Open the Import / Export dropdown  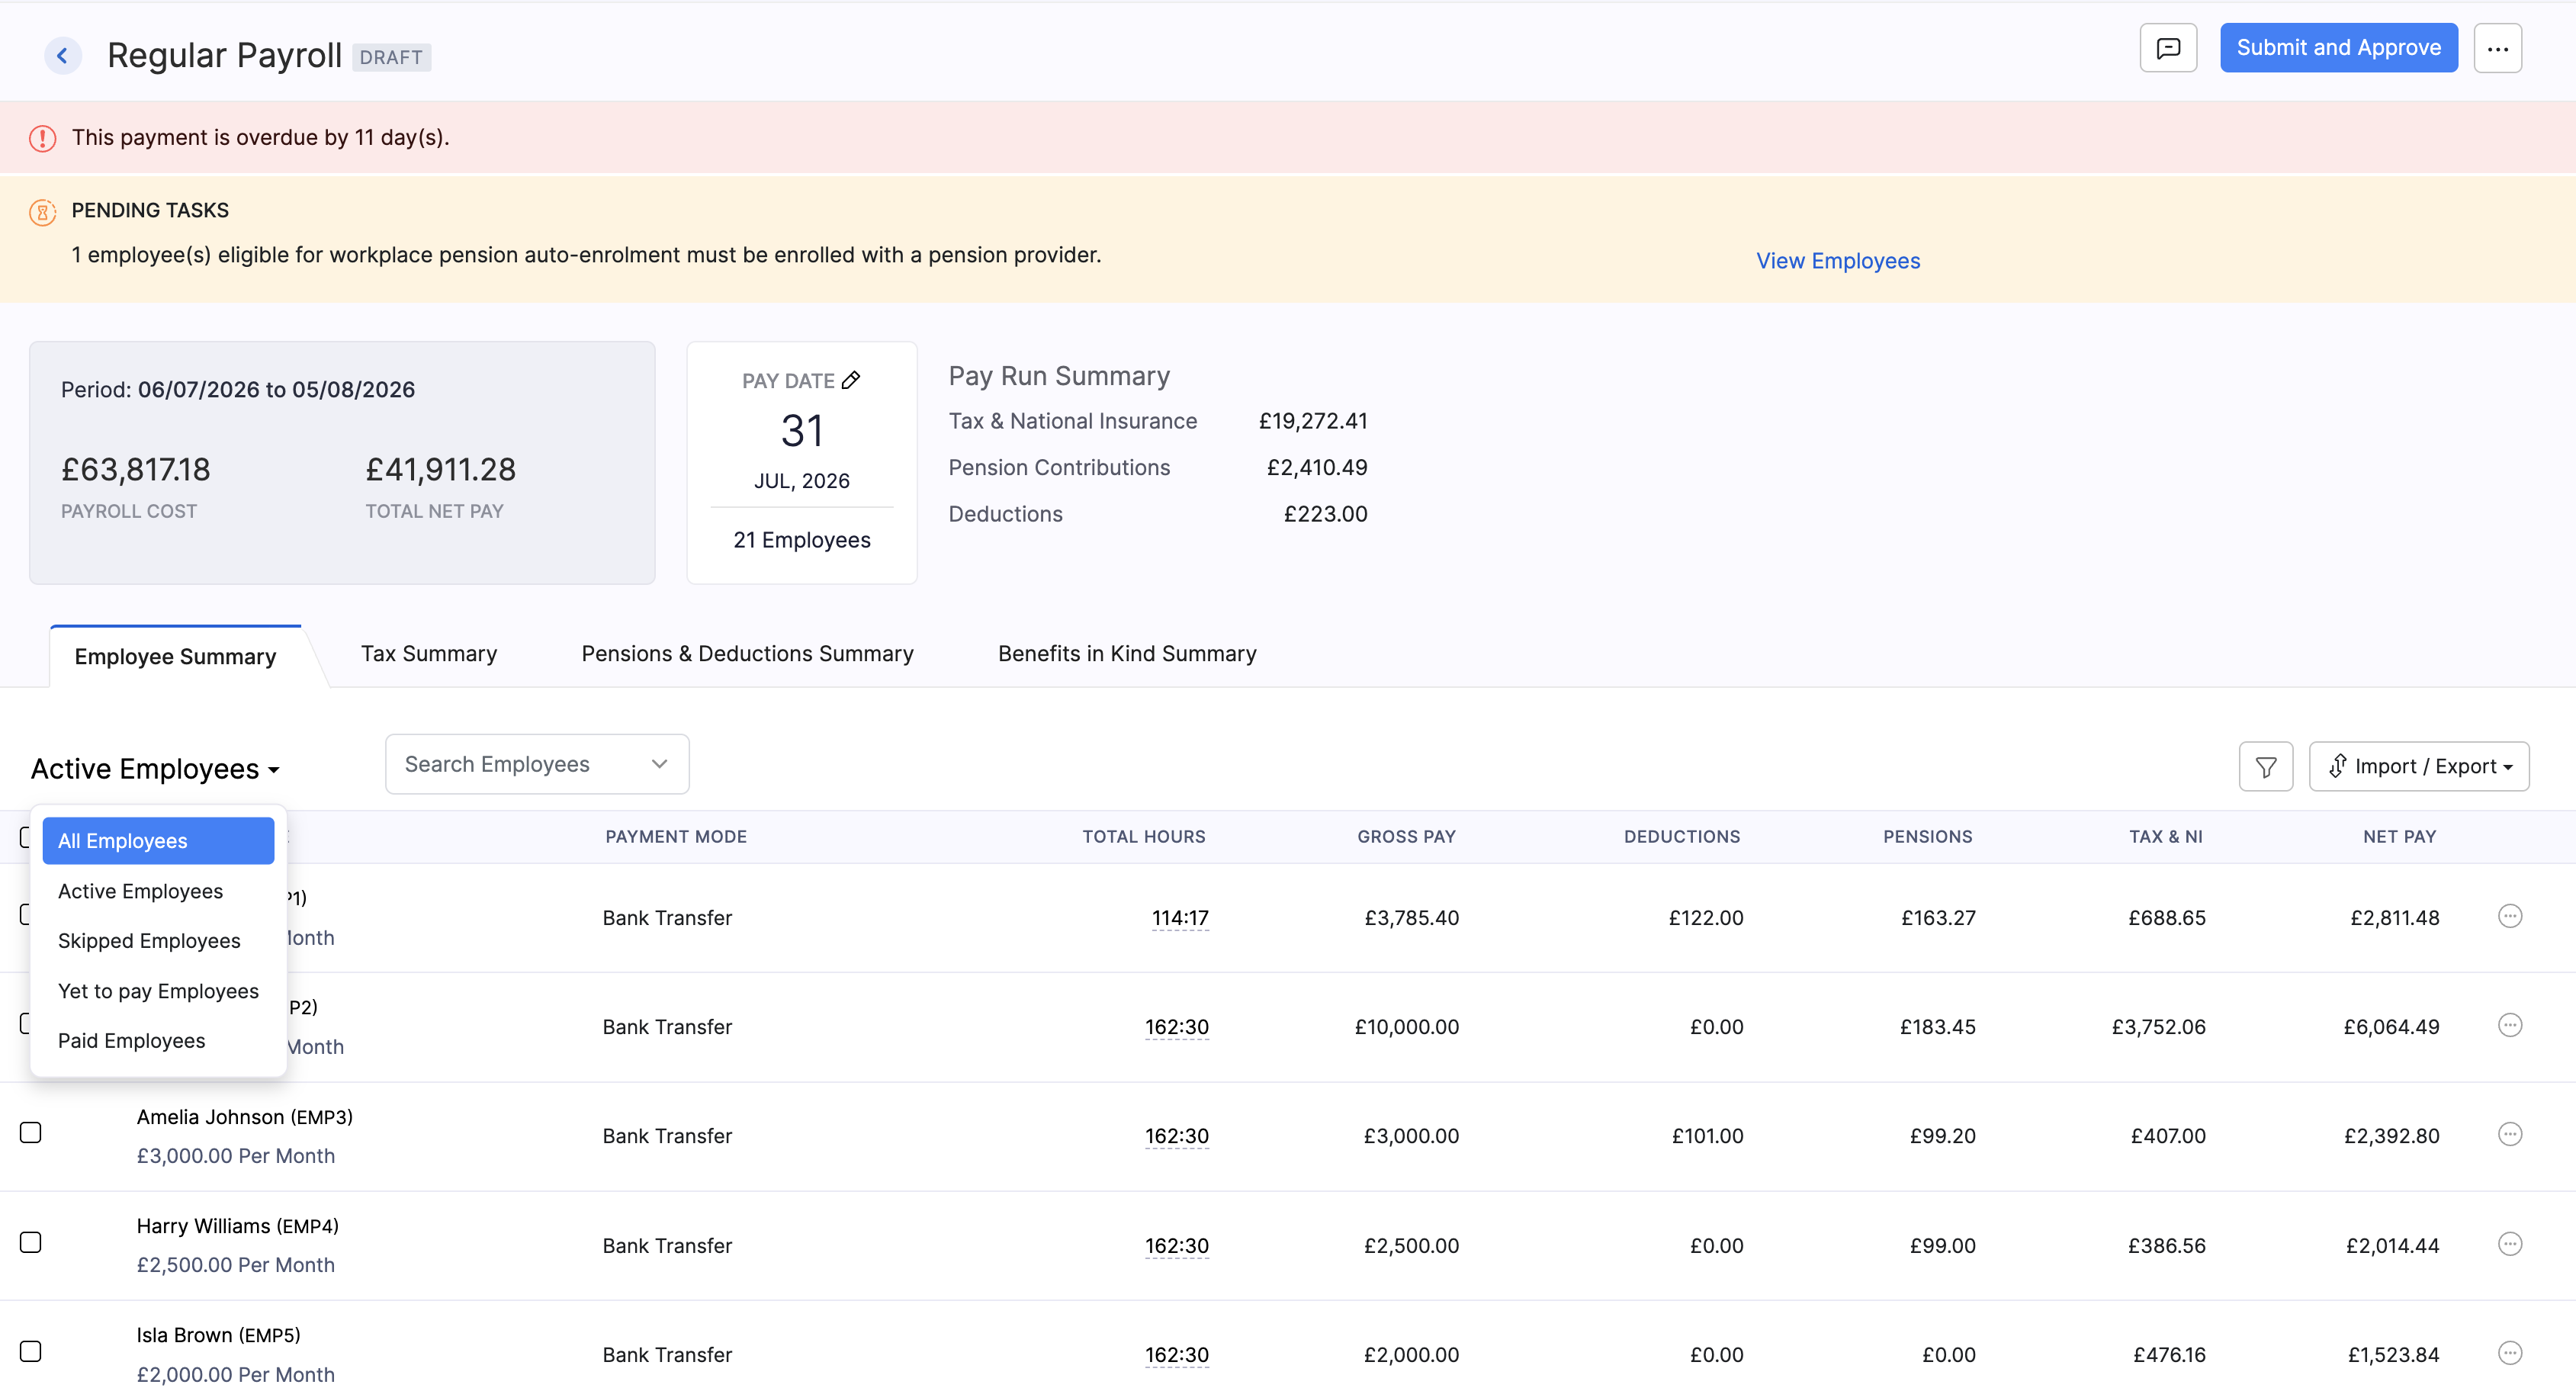click(x=2419, y=766)
